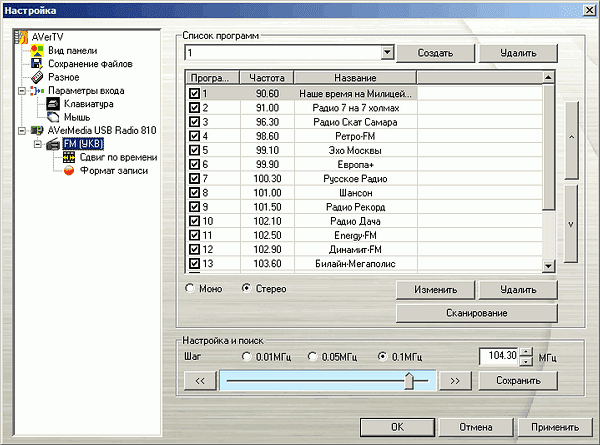The height and width of the screenshot is (445, 600).
Task: Click the Применить button
Action: pyautogui.click(x=555, y=427)
